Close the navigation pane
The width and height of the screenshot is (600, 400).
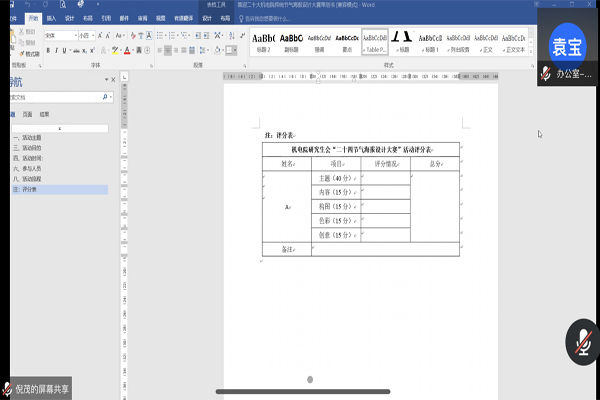tap(114, 78)
